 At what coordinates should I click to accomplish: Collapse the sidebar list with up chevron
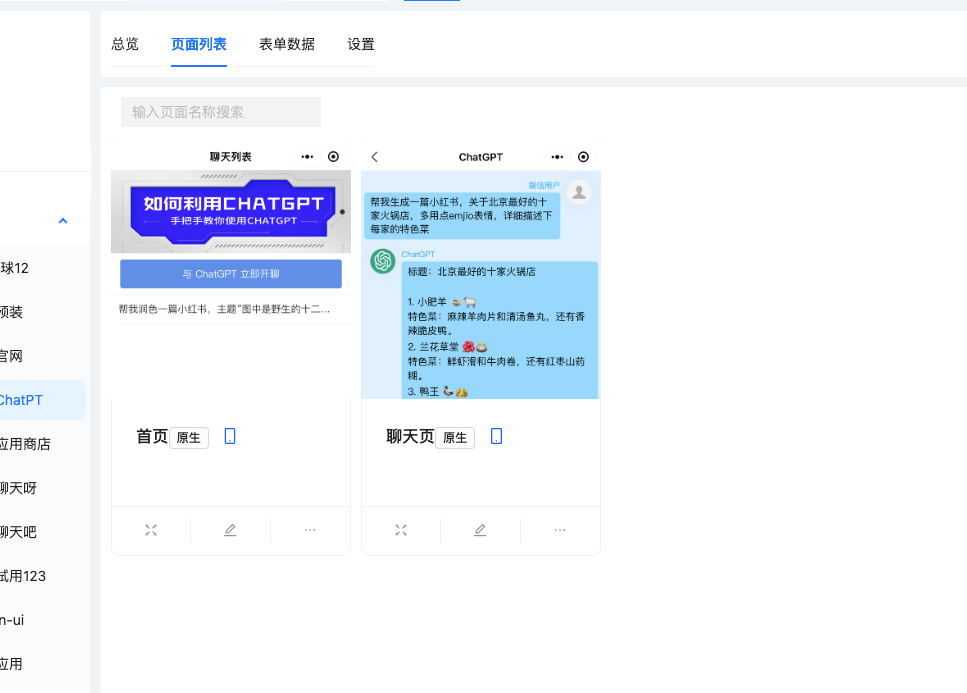point(63,221)
